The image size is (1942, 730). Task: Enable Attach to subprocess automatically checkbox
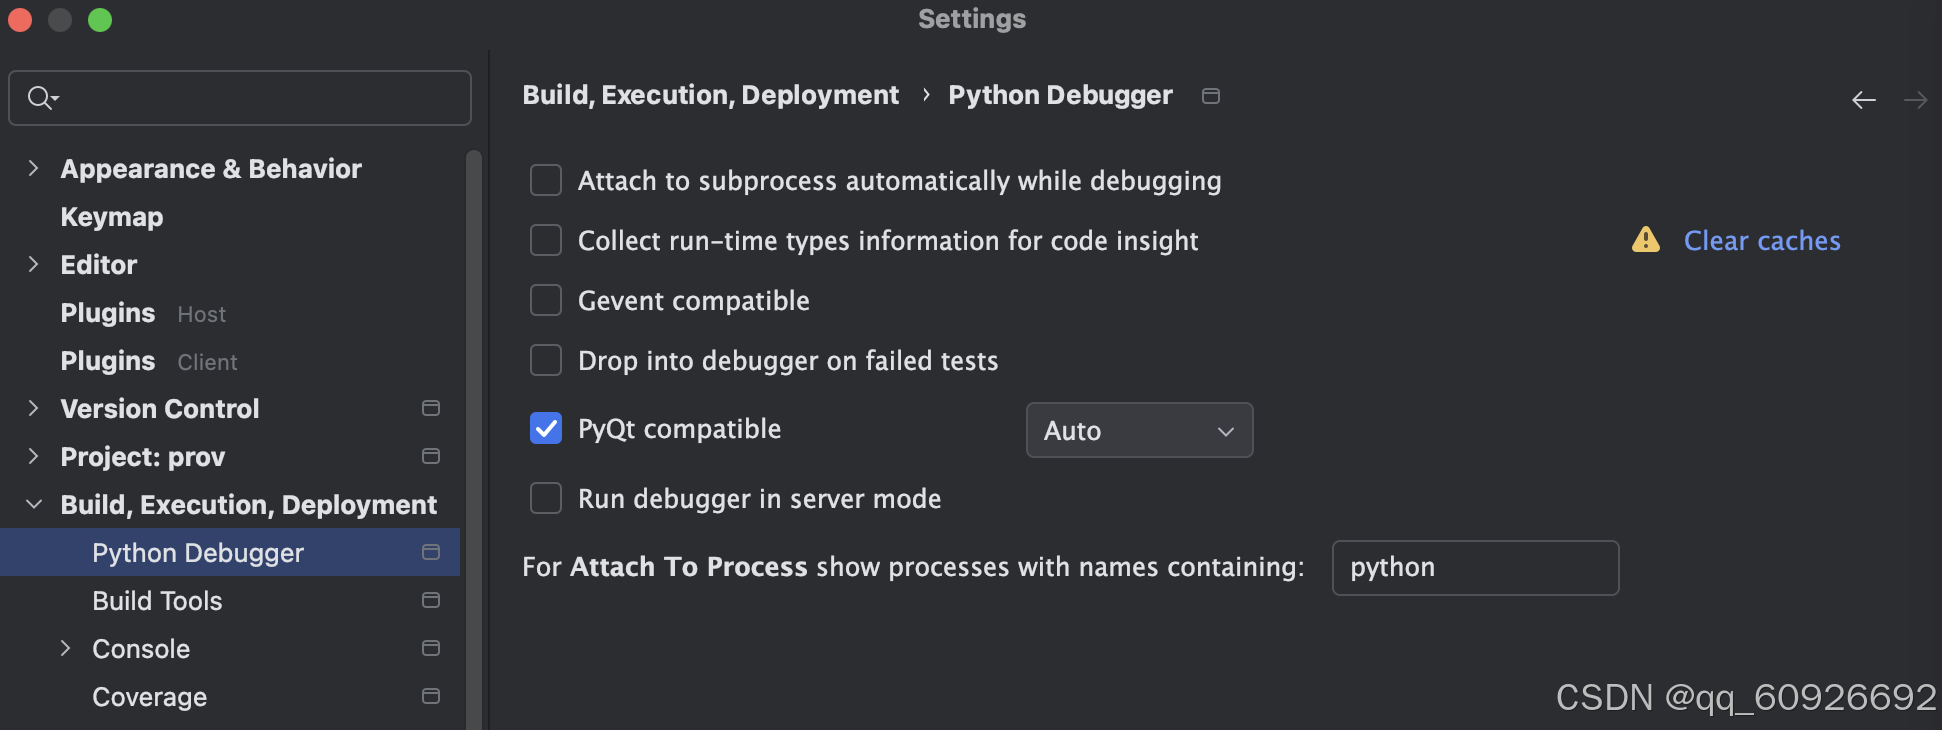click(546, 181)
